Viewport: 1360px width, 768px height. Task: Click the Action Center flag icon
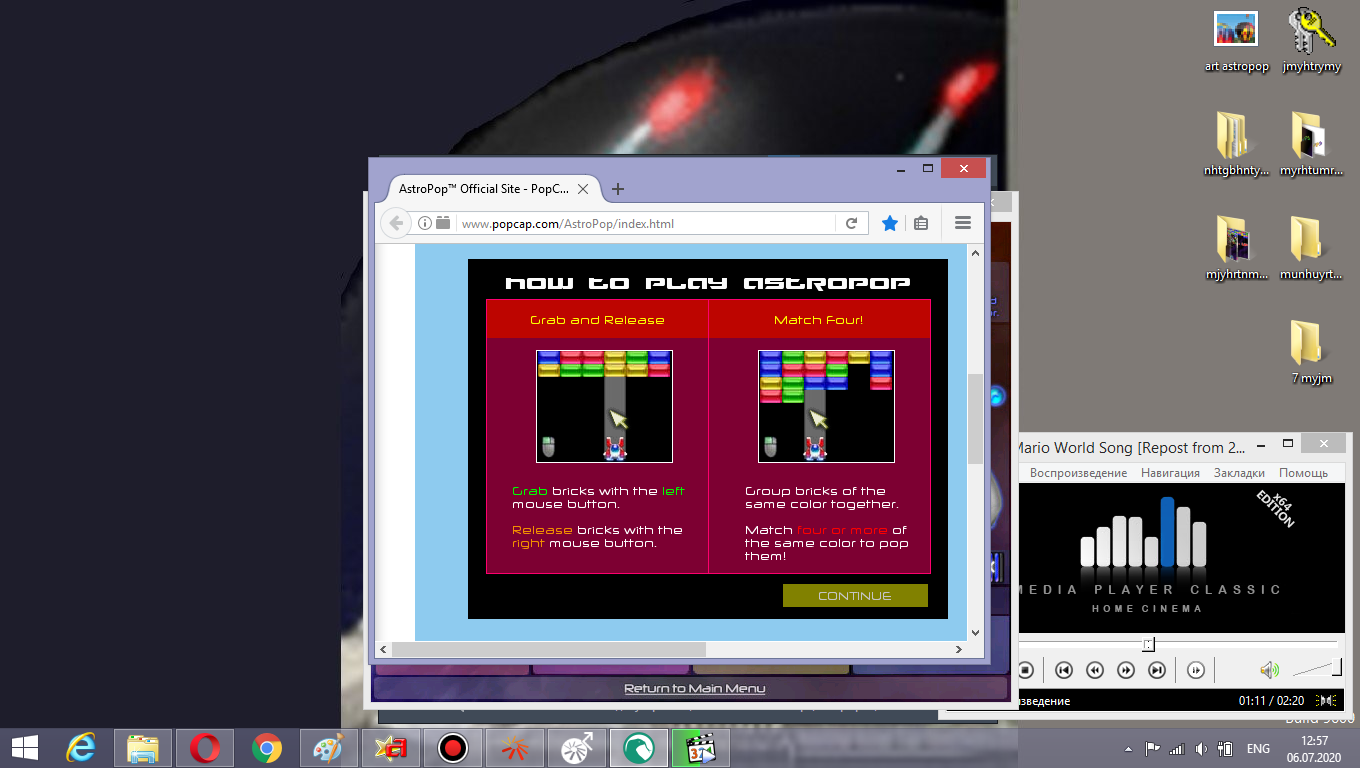pos(1152,748)
